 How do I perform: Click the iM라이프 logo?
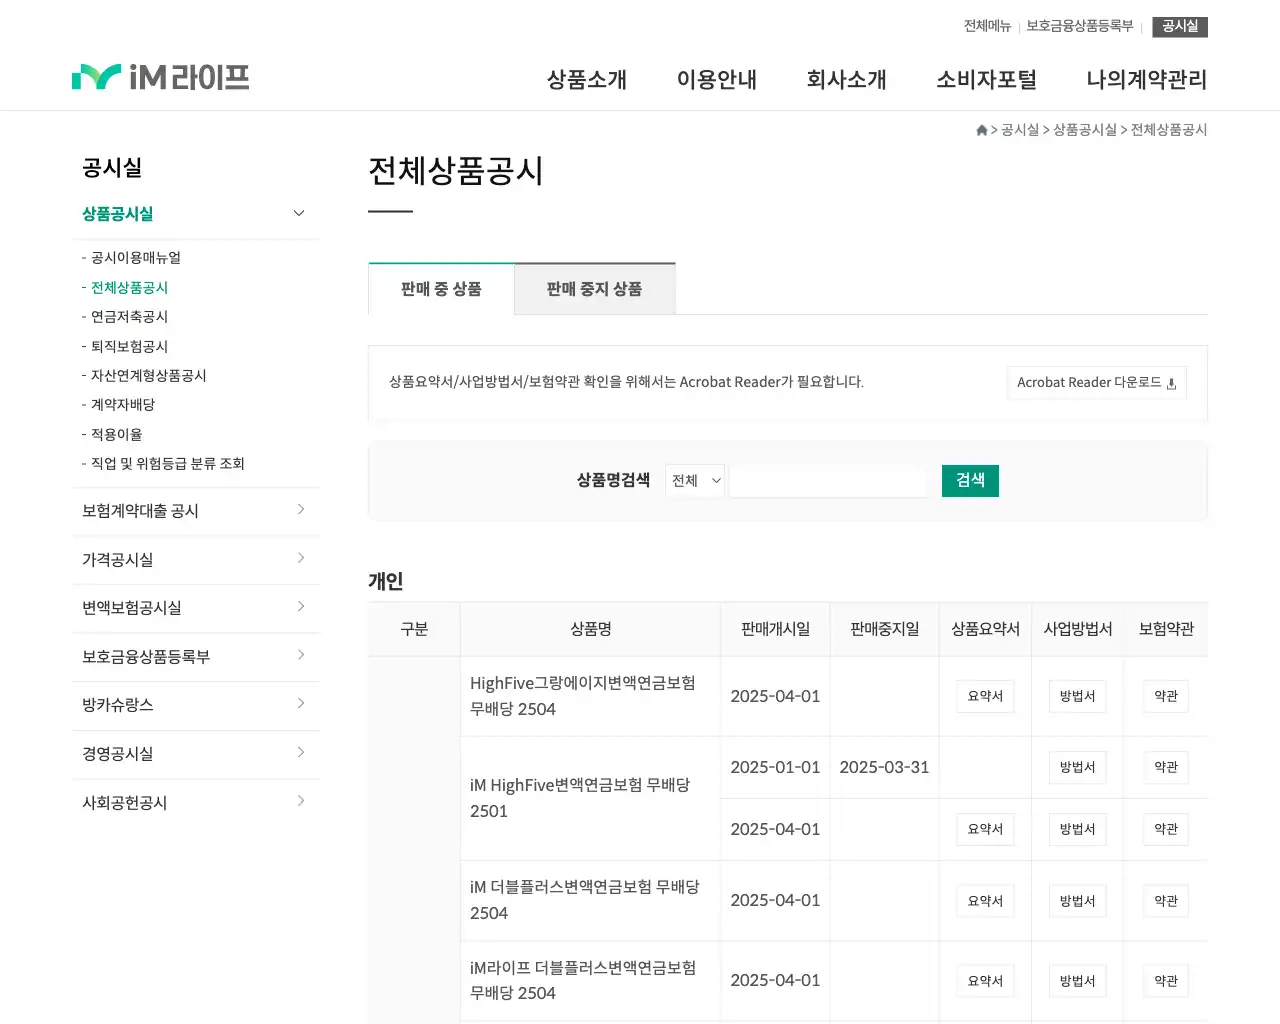(160, 77)
